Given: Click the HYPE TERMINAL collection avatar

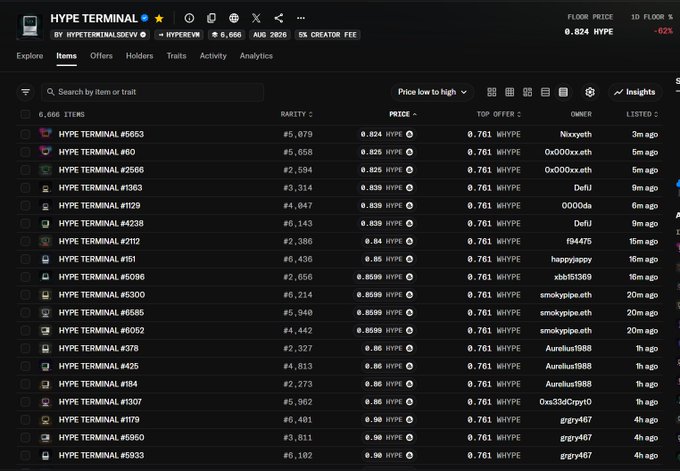Looking at the screenshot, I should (x=29, y=26).
